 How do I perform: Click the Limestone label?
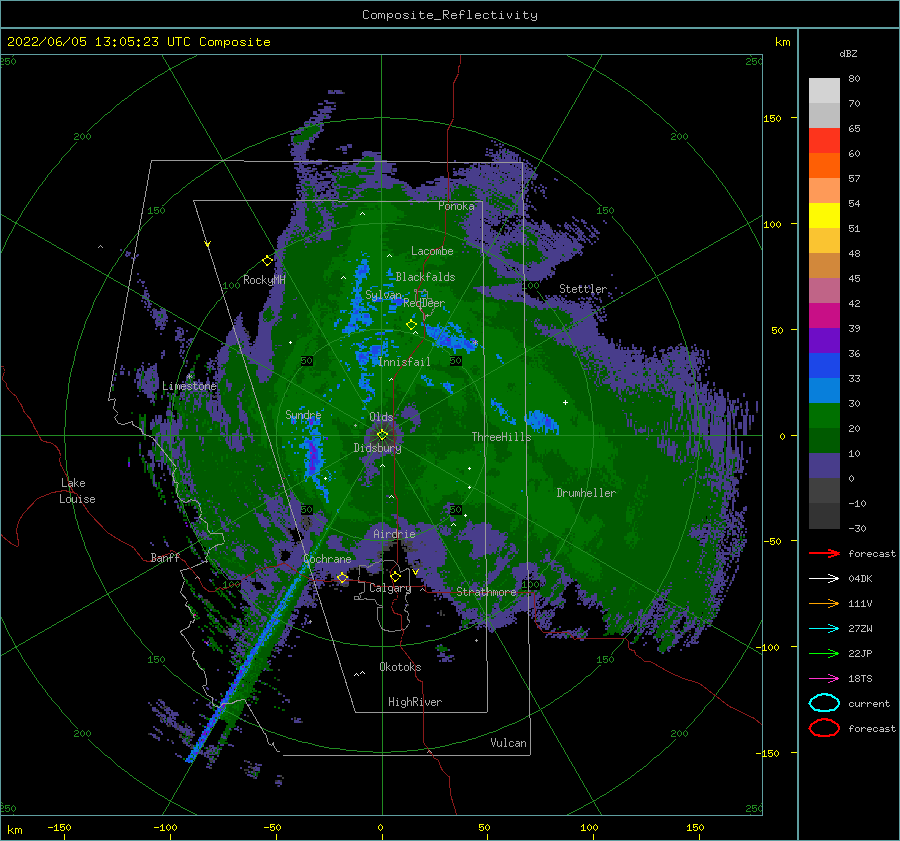(189, 386)
